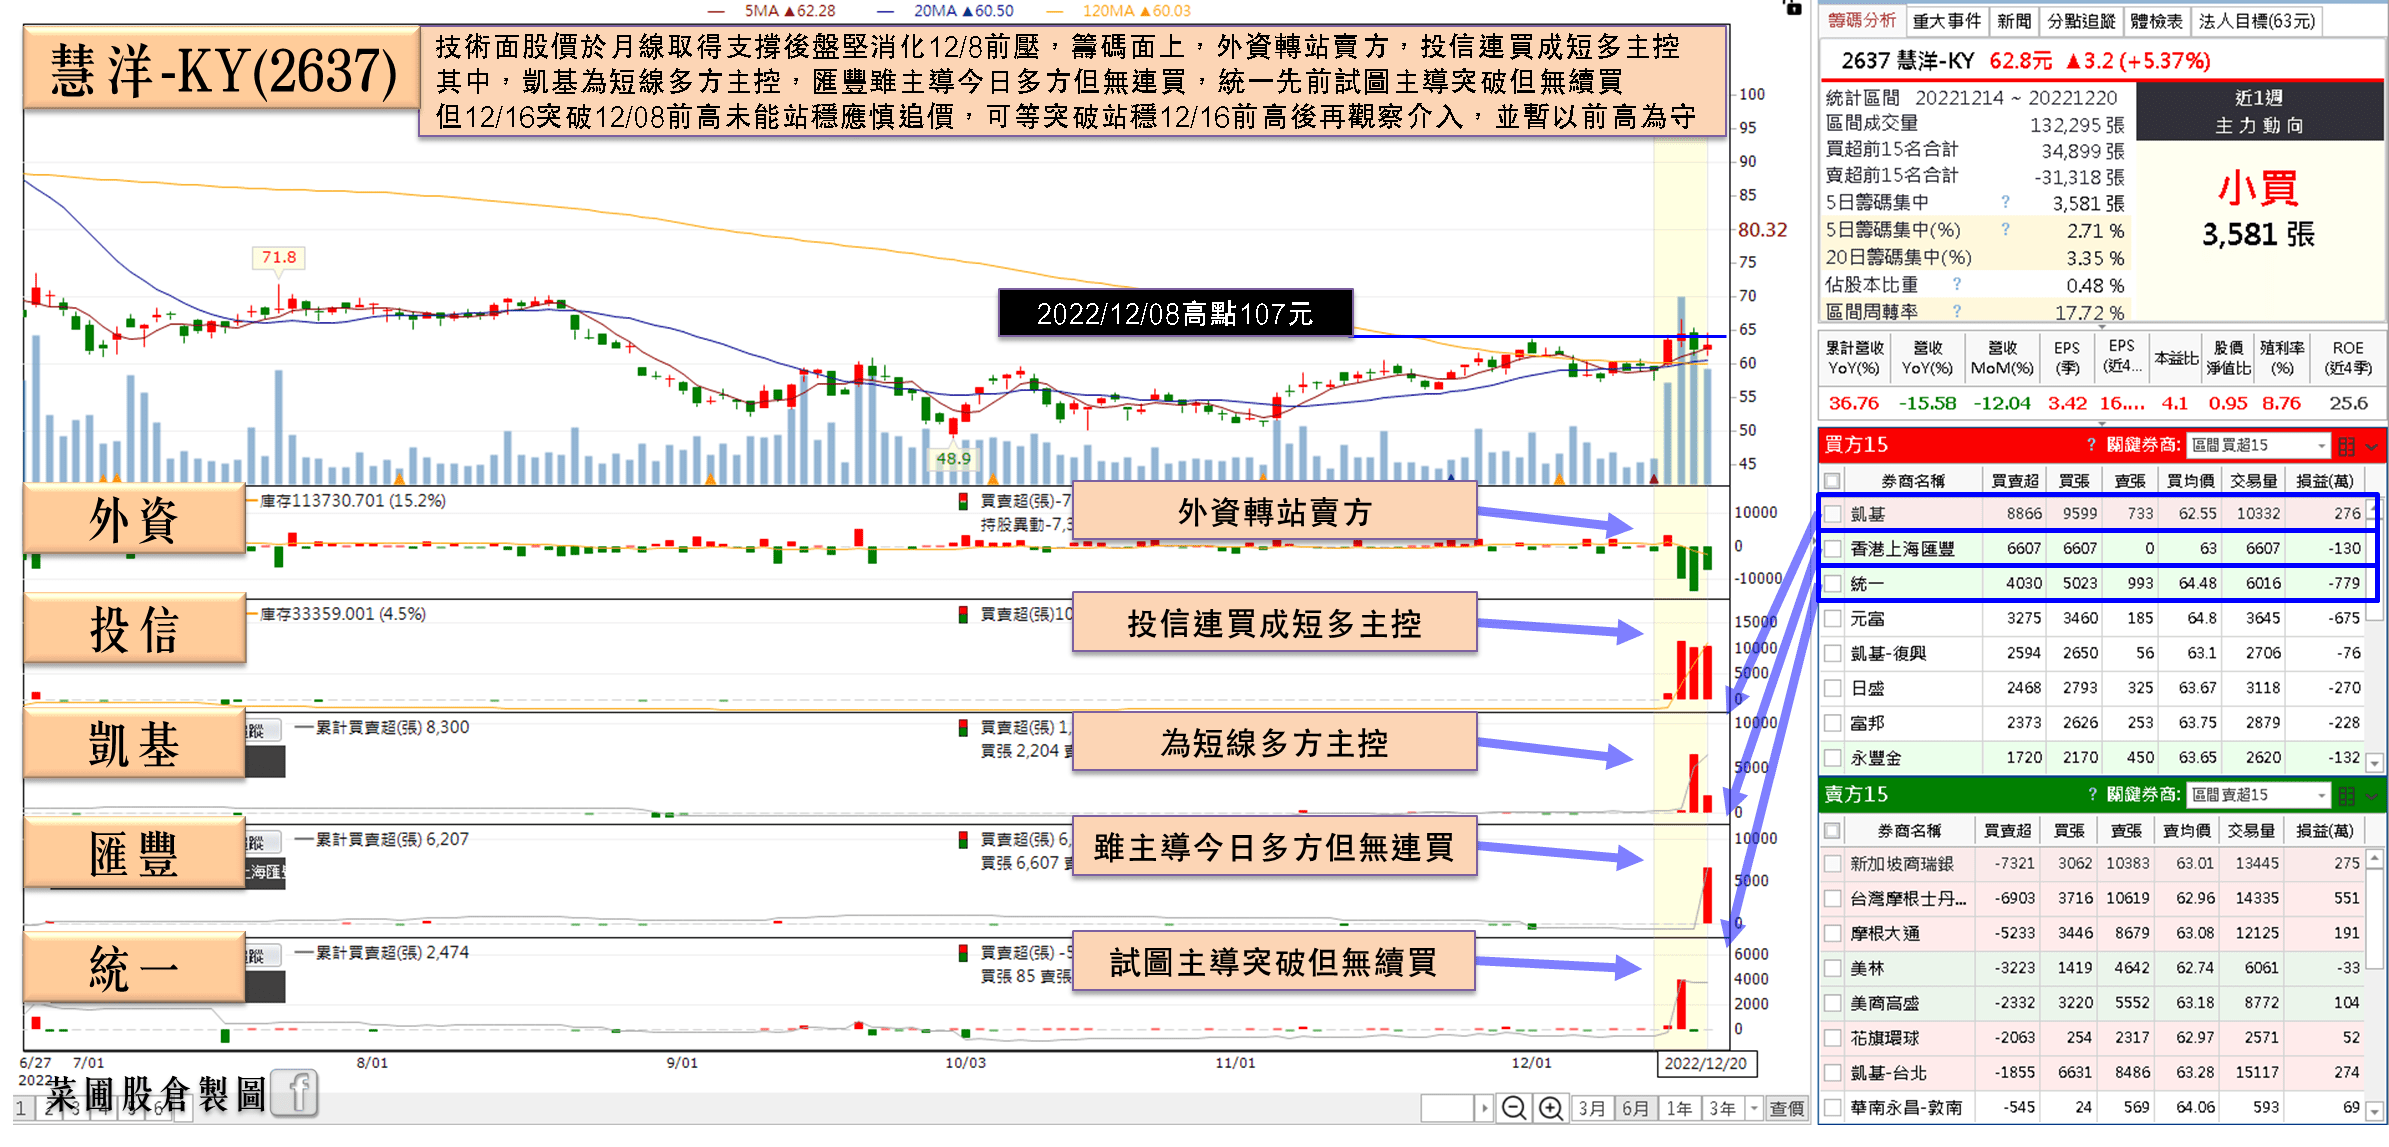The image size is (2389, 1147).
Task: Open the grid view icon in the 買方15 header
Action: 2346,446
